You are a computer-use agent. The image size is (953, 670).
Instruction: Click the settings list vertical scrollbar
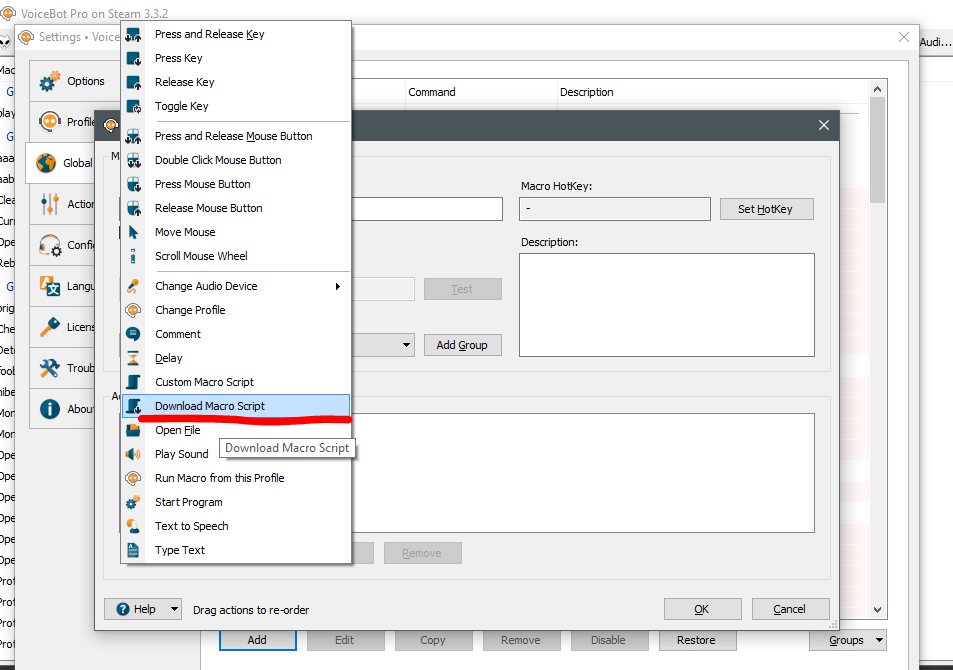pyautogui.click(x=877, y=350)
